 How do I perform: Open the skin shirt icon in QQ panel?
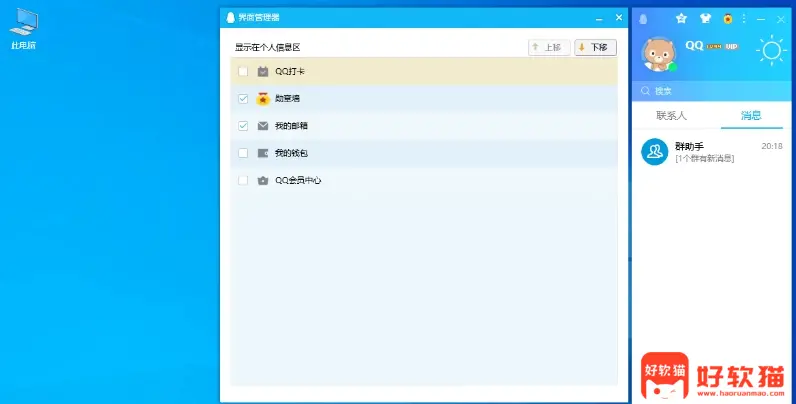pyautogui.click(x=705, y=19)
